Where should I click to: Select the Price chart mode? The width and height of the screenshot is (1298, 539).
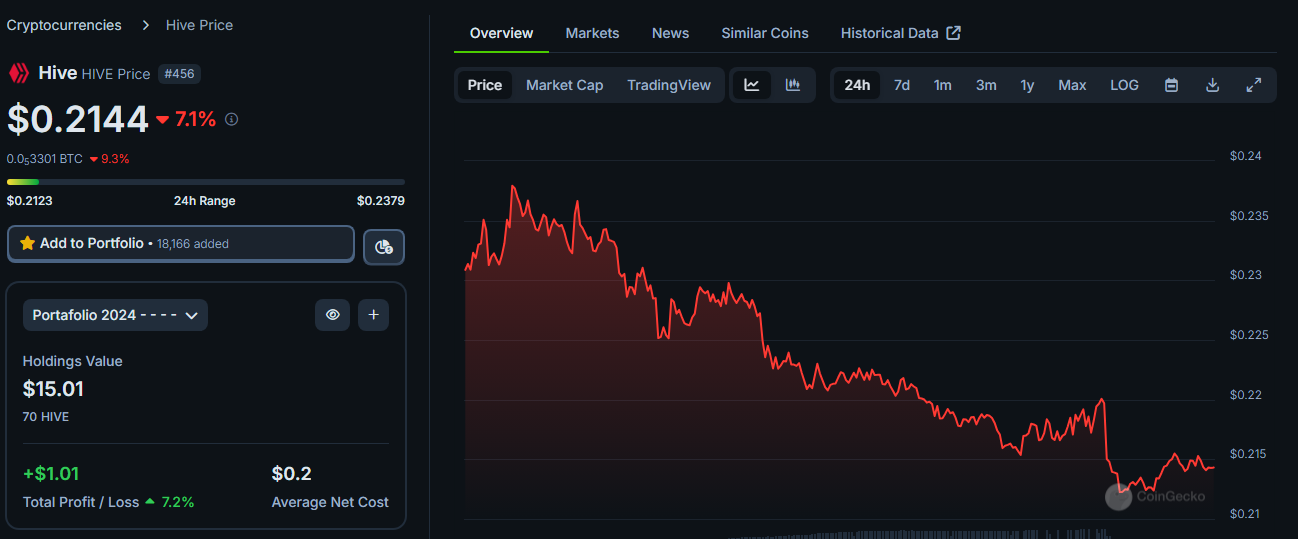(485, 85)
